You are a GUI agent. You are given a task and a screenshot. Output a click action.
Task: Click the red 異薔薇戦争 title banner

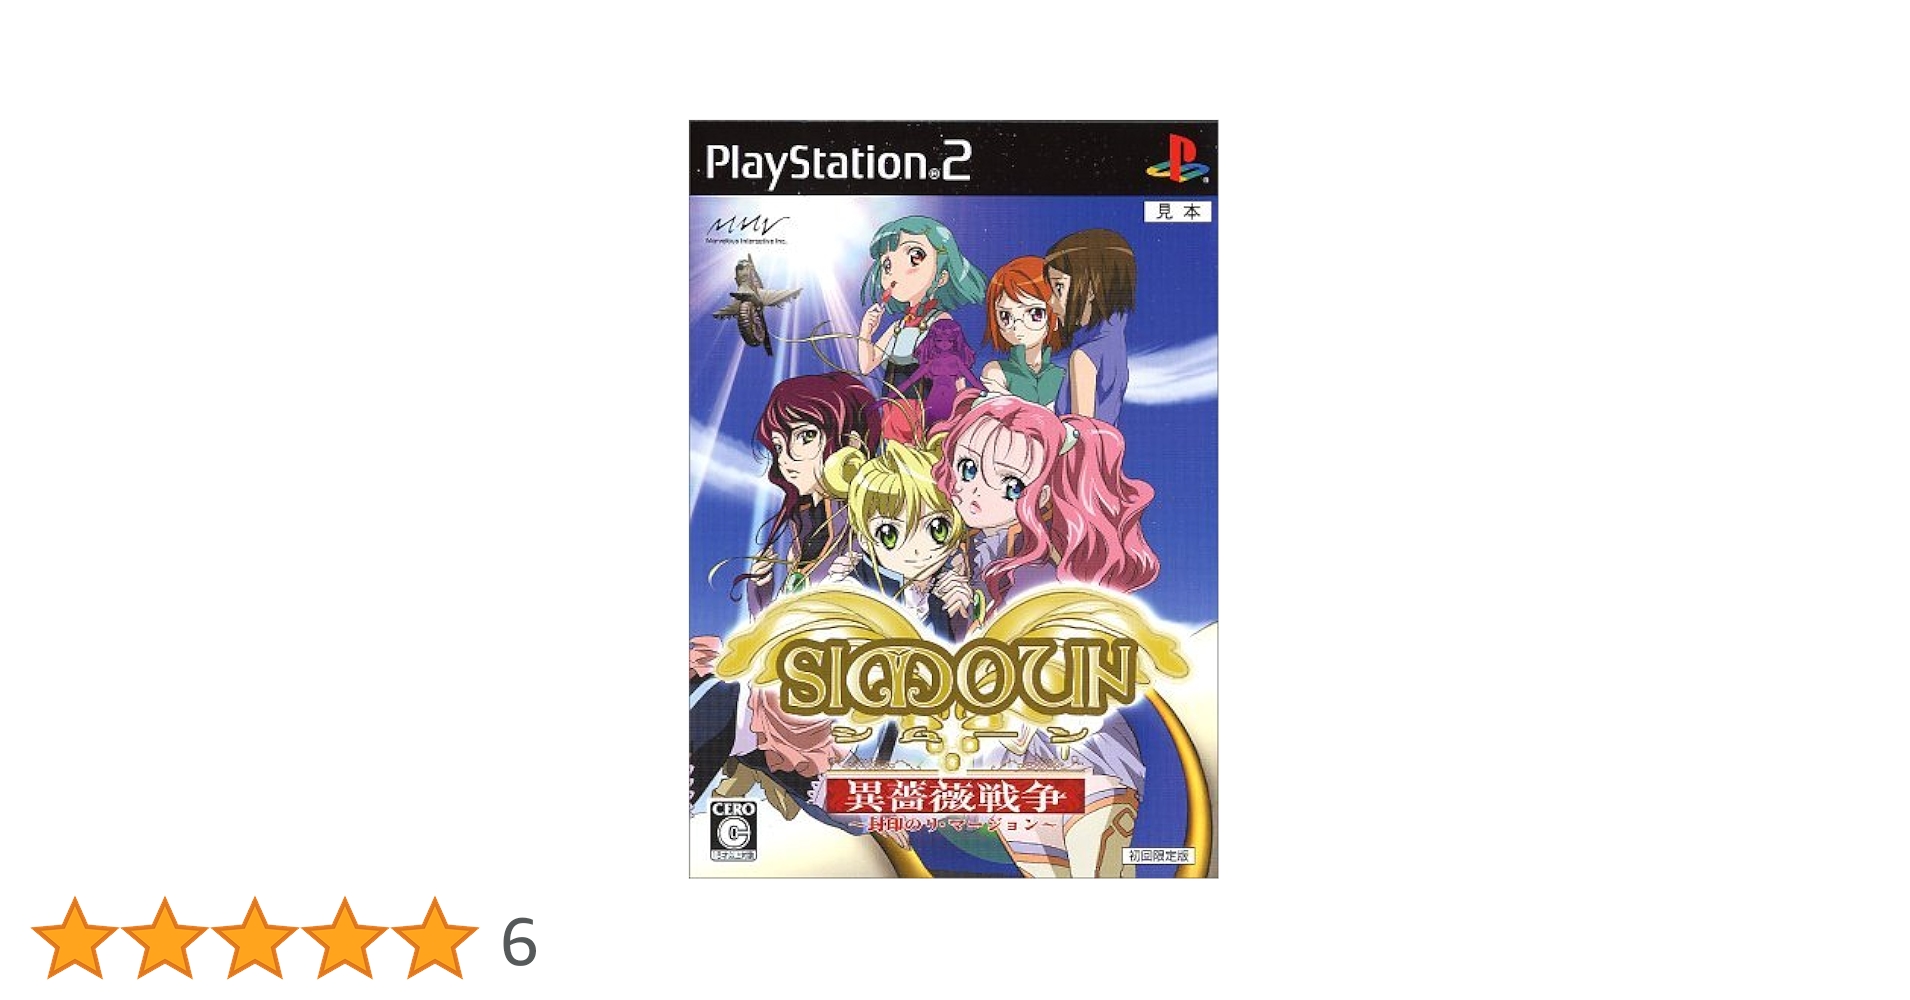tap(953, 796)
